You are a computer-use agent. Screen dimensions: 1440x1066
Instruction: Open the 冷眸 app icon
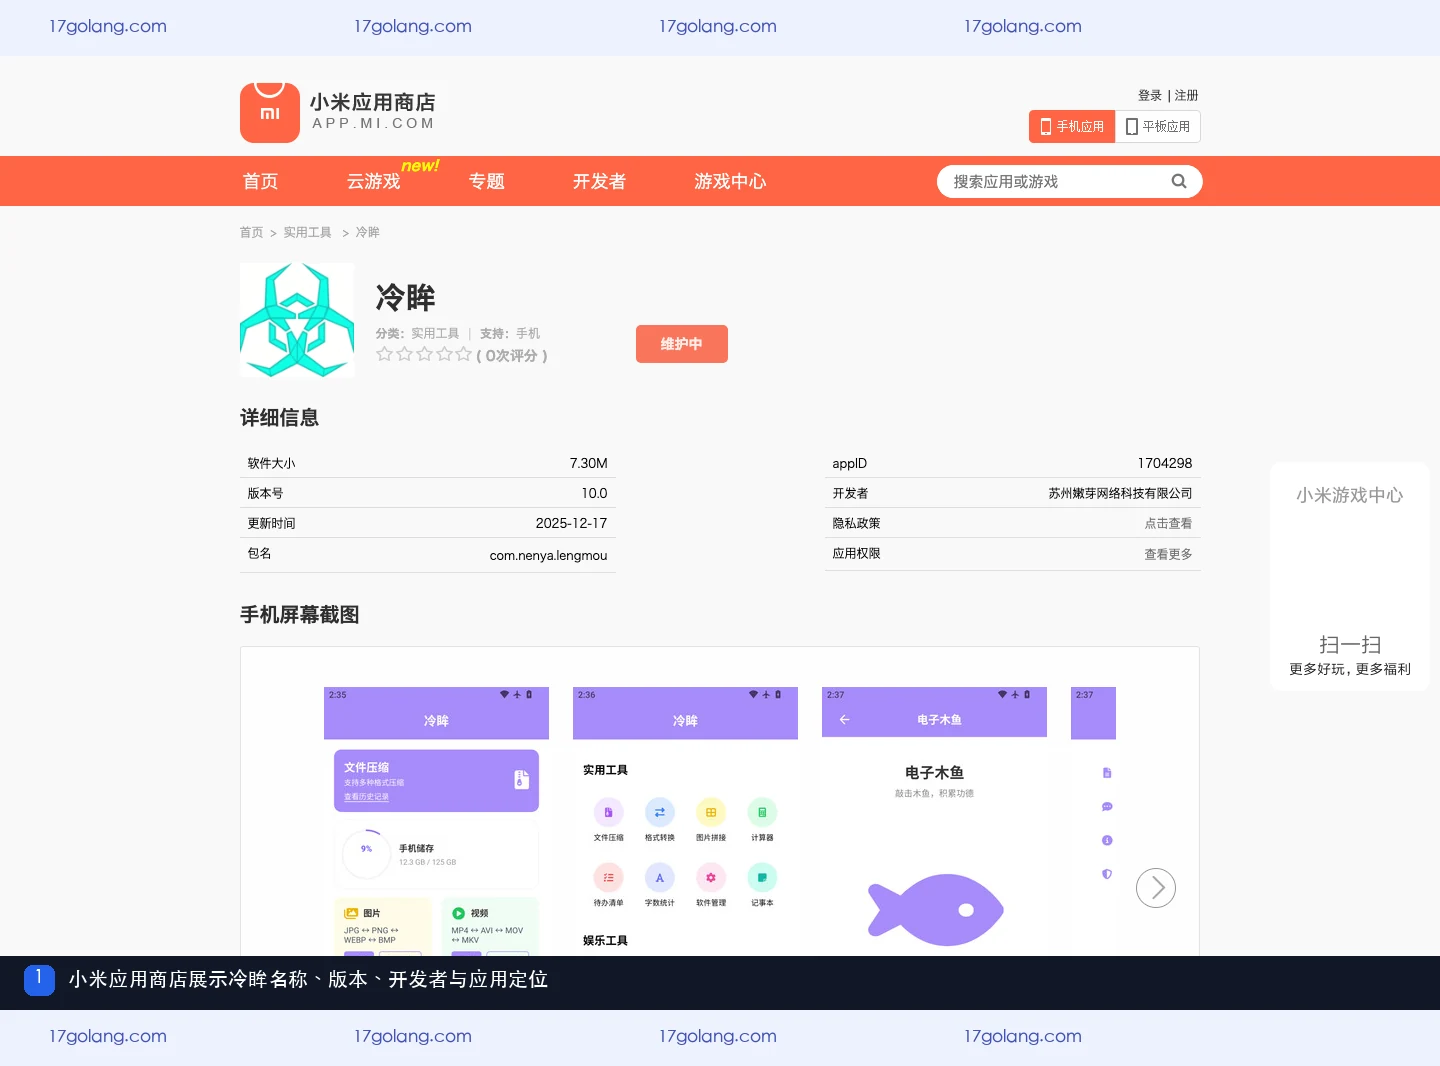[297, 320]
